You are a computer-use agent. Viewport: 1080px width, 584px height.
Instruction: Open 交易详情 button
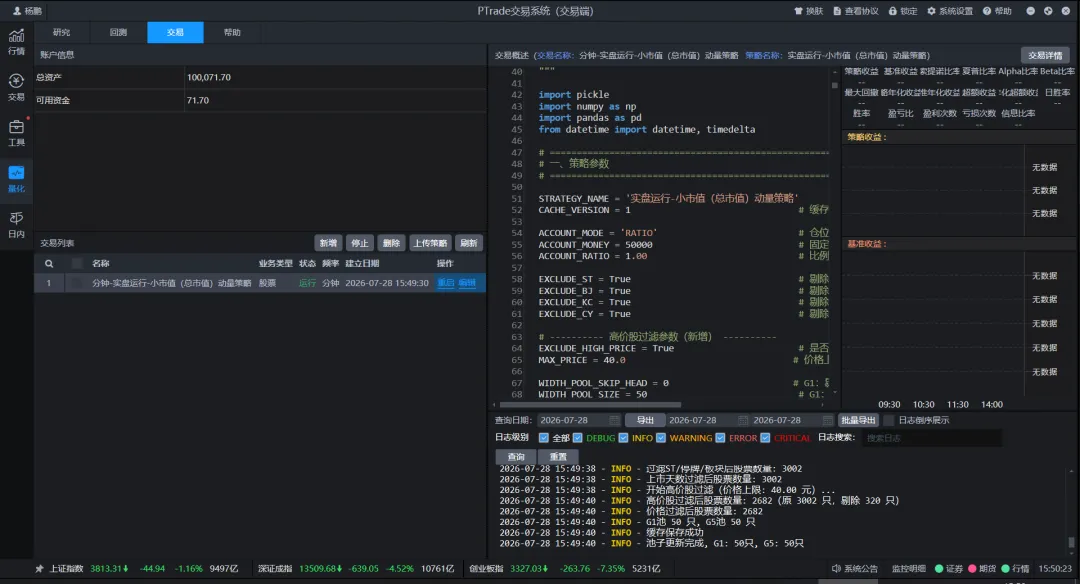[1045, 55]
